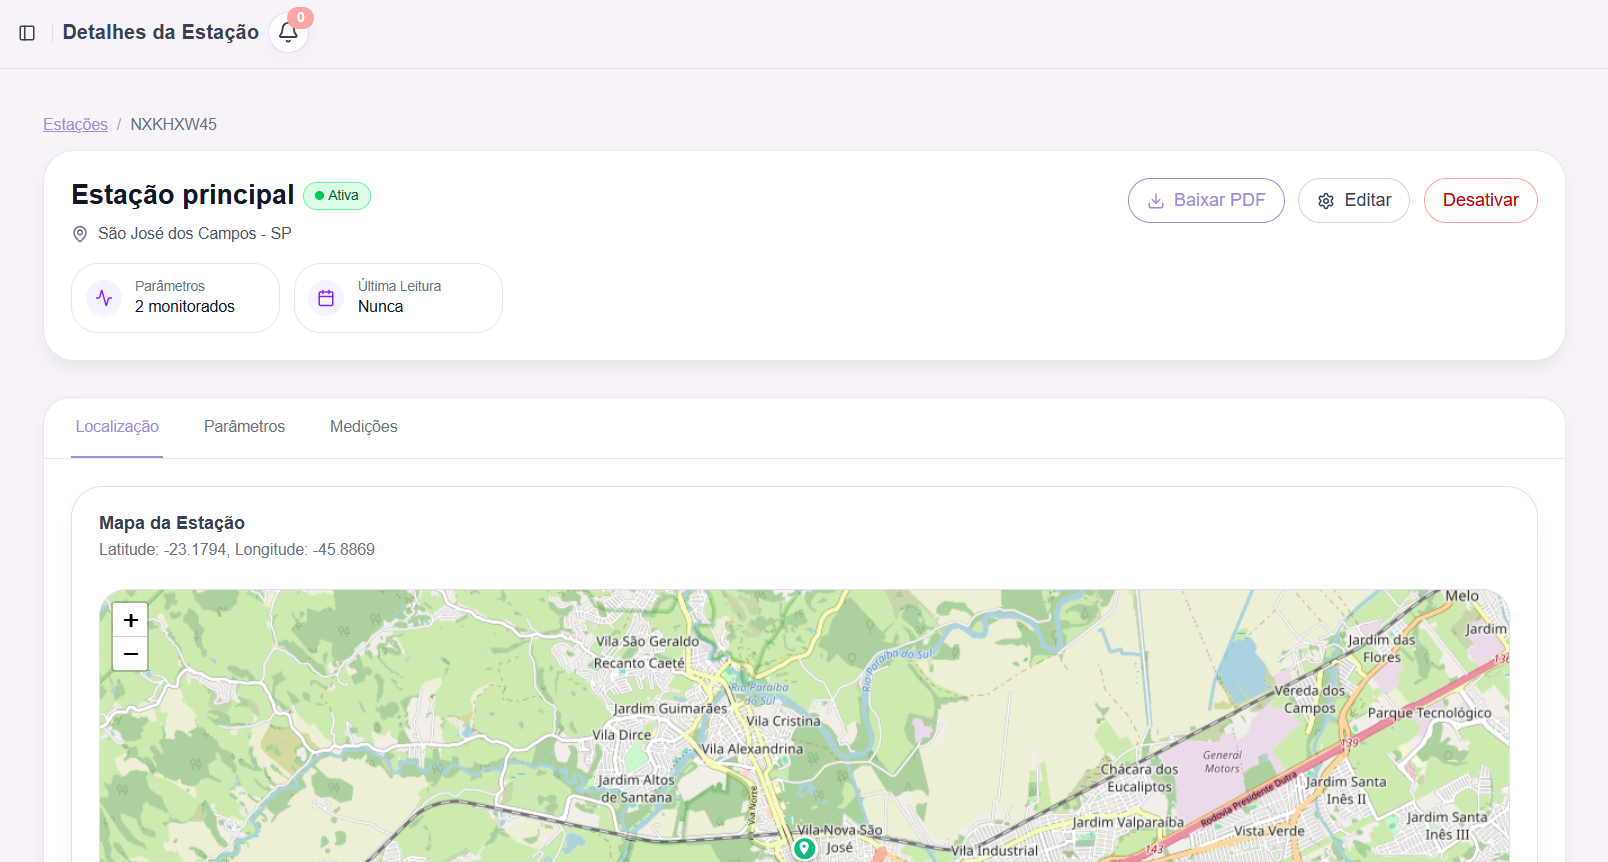Click the Última Leitura Nunca card
The image size is (1608, 862).
(398, 298)
